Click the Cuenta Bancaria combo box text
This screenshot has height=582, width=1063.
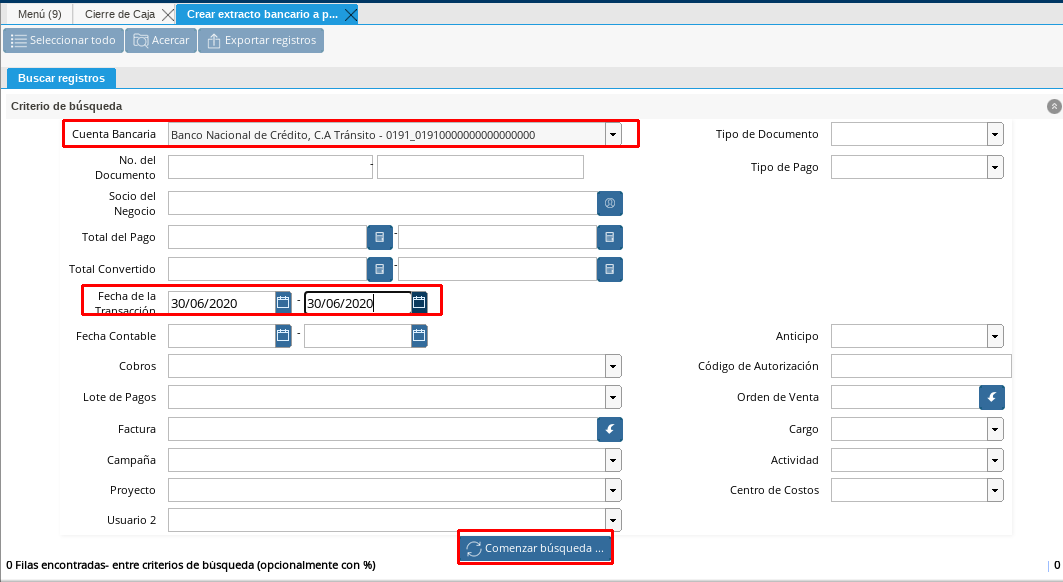386,134
